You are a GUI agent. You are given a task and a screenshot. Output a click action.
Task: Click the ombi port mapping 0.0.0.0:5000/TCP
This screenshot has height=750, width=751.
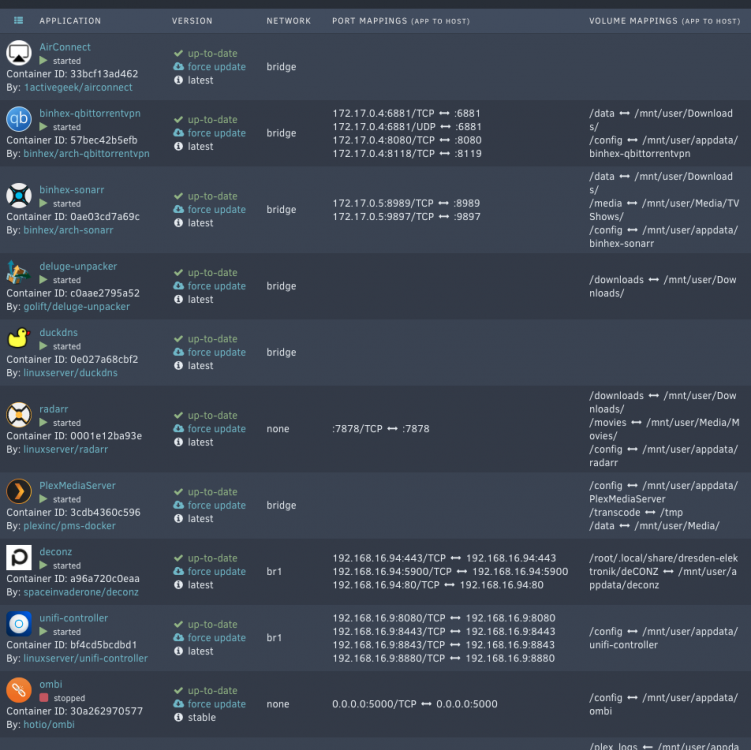[x=415, y=704]
